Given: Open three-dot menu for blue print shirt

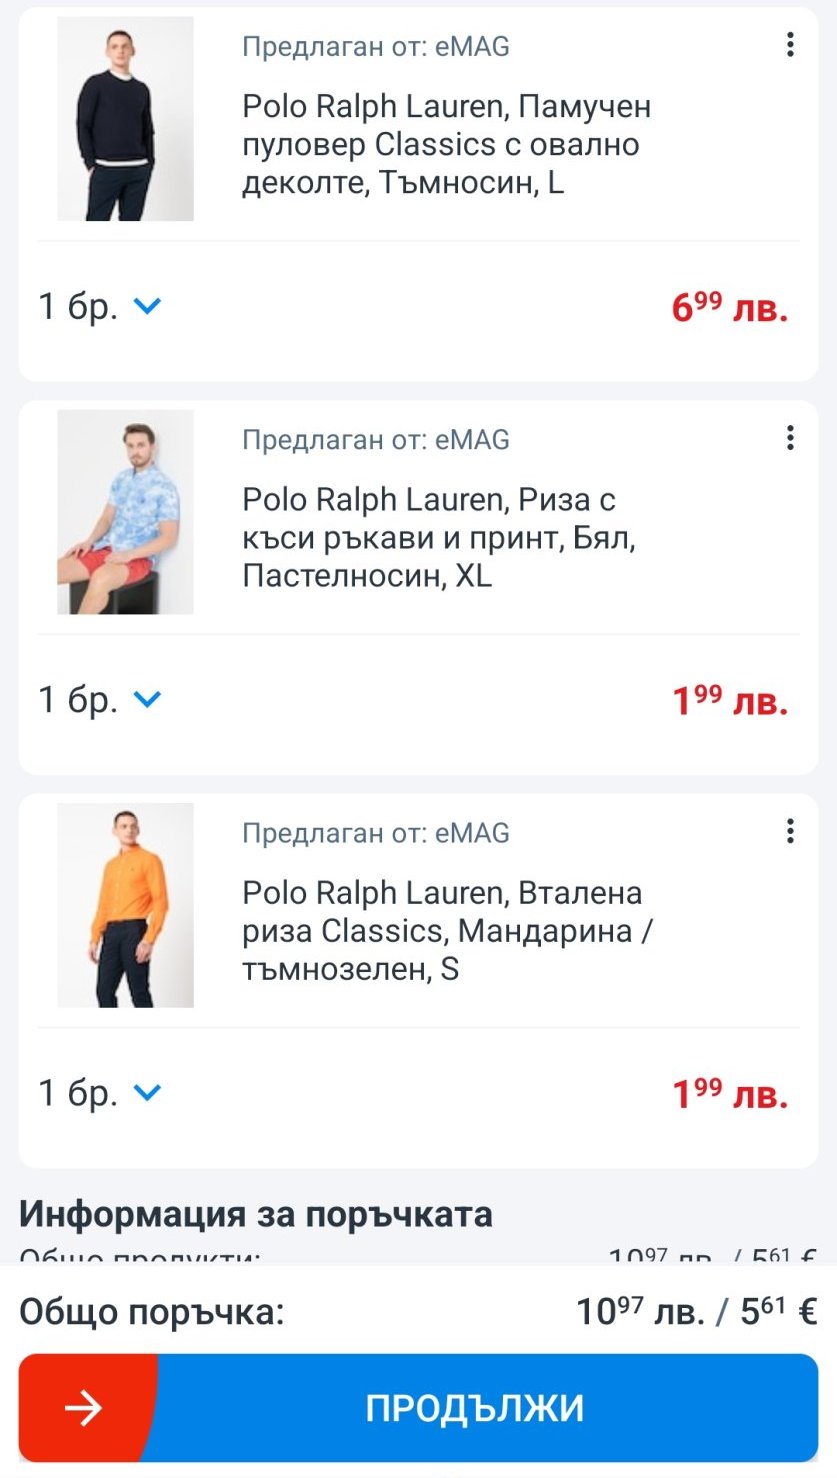Looking at the screenshot, I should 790,437.
